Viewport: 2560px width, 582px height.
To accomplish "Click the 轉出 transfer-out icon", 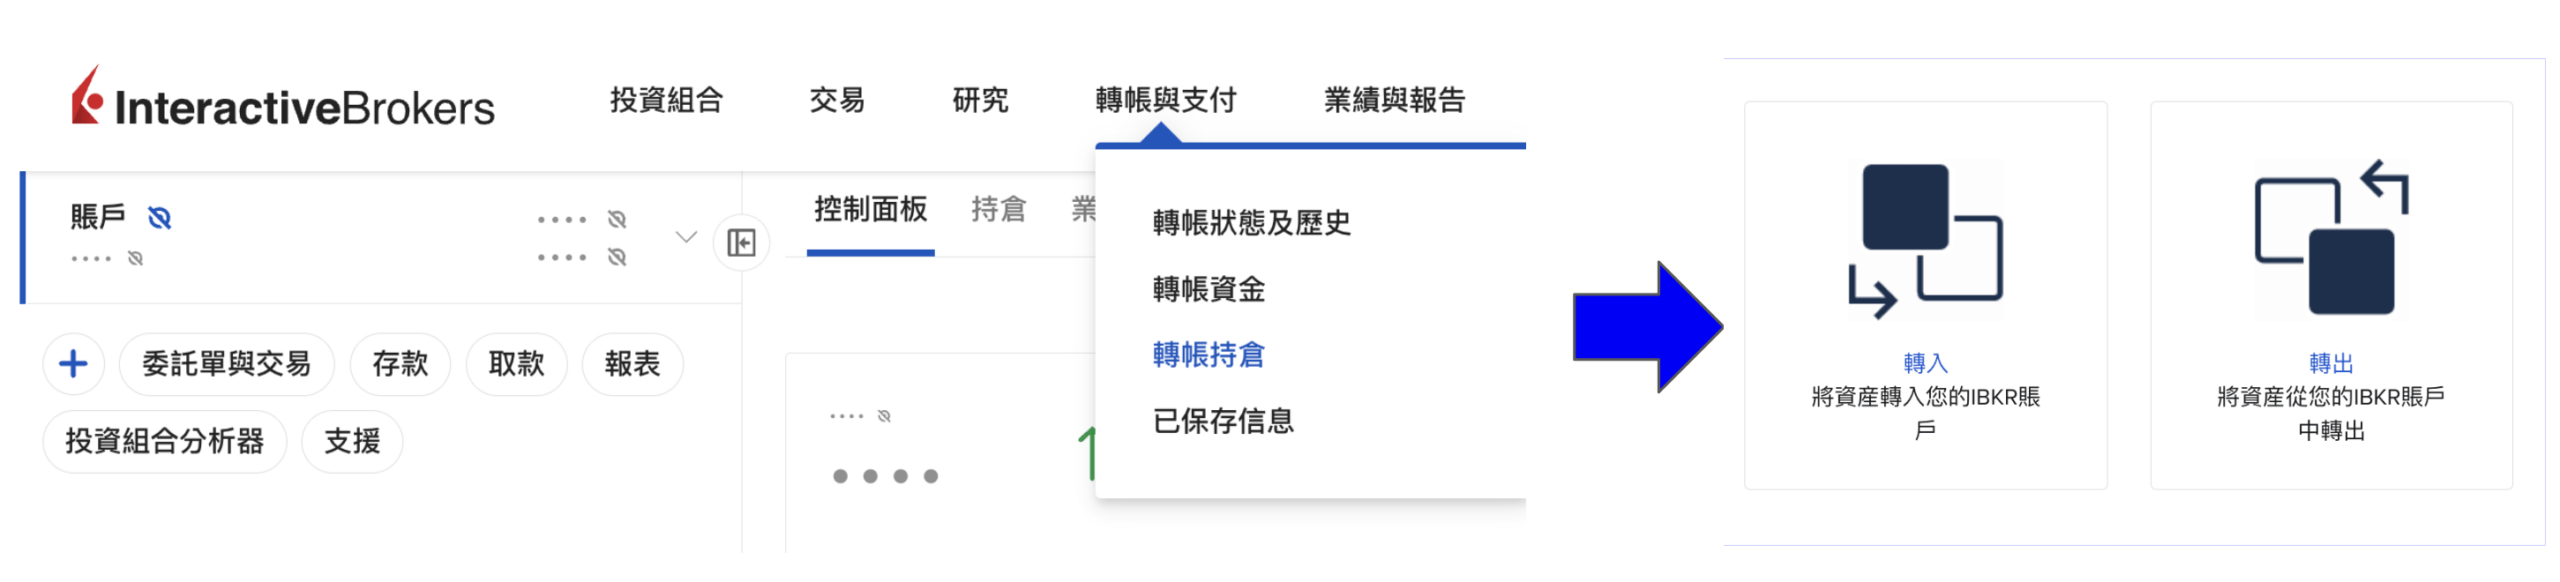I will (x=2330, y=240).
